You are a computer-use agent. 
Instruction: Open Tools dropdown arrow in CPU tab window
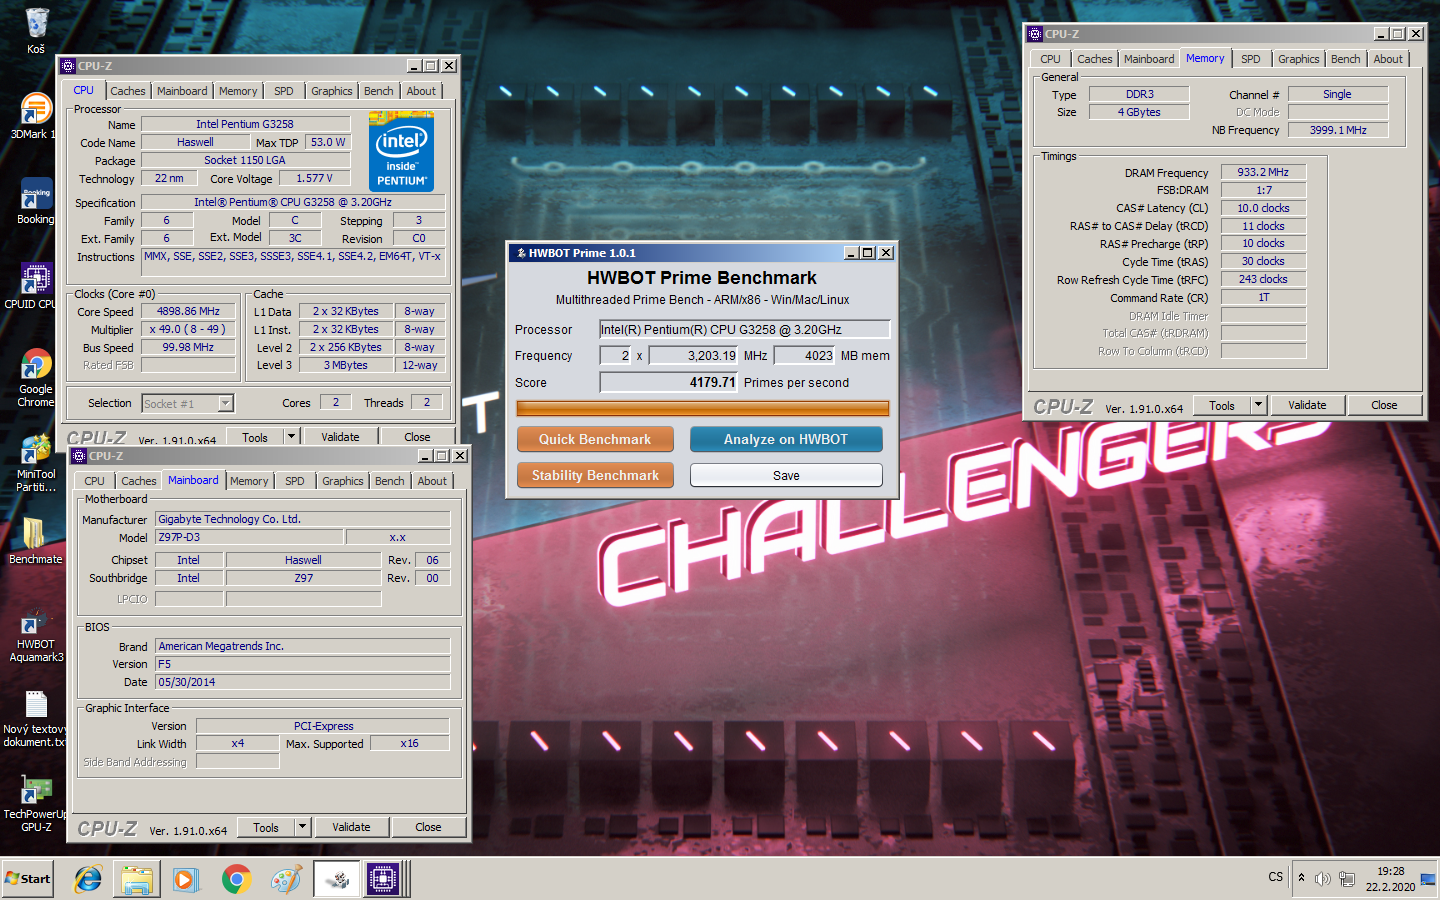pyautogui.click(x=291, y=436)
